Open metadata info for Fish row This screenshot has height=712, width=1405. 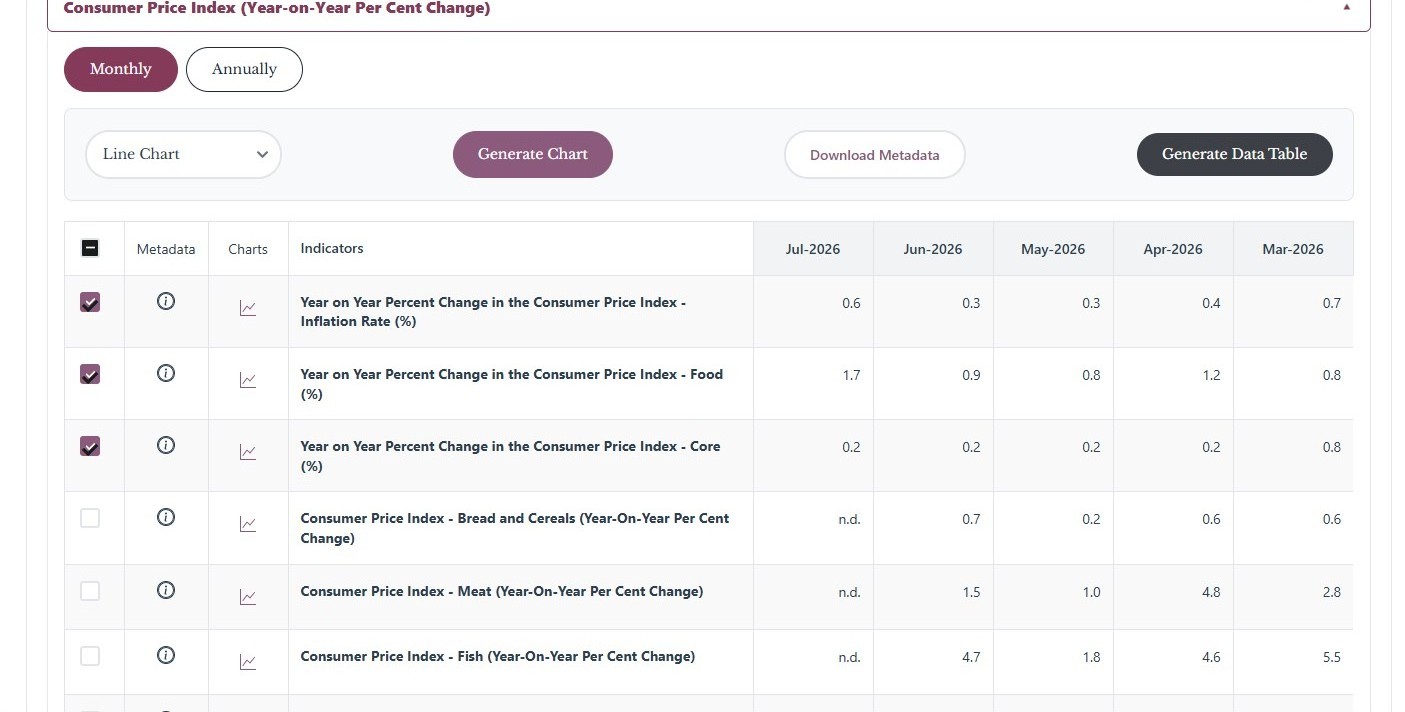(166, 655)
